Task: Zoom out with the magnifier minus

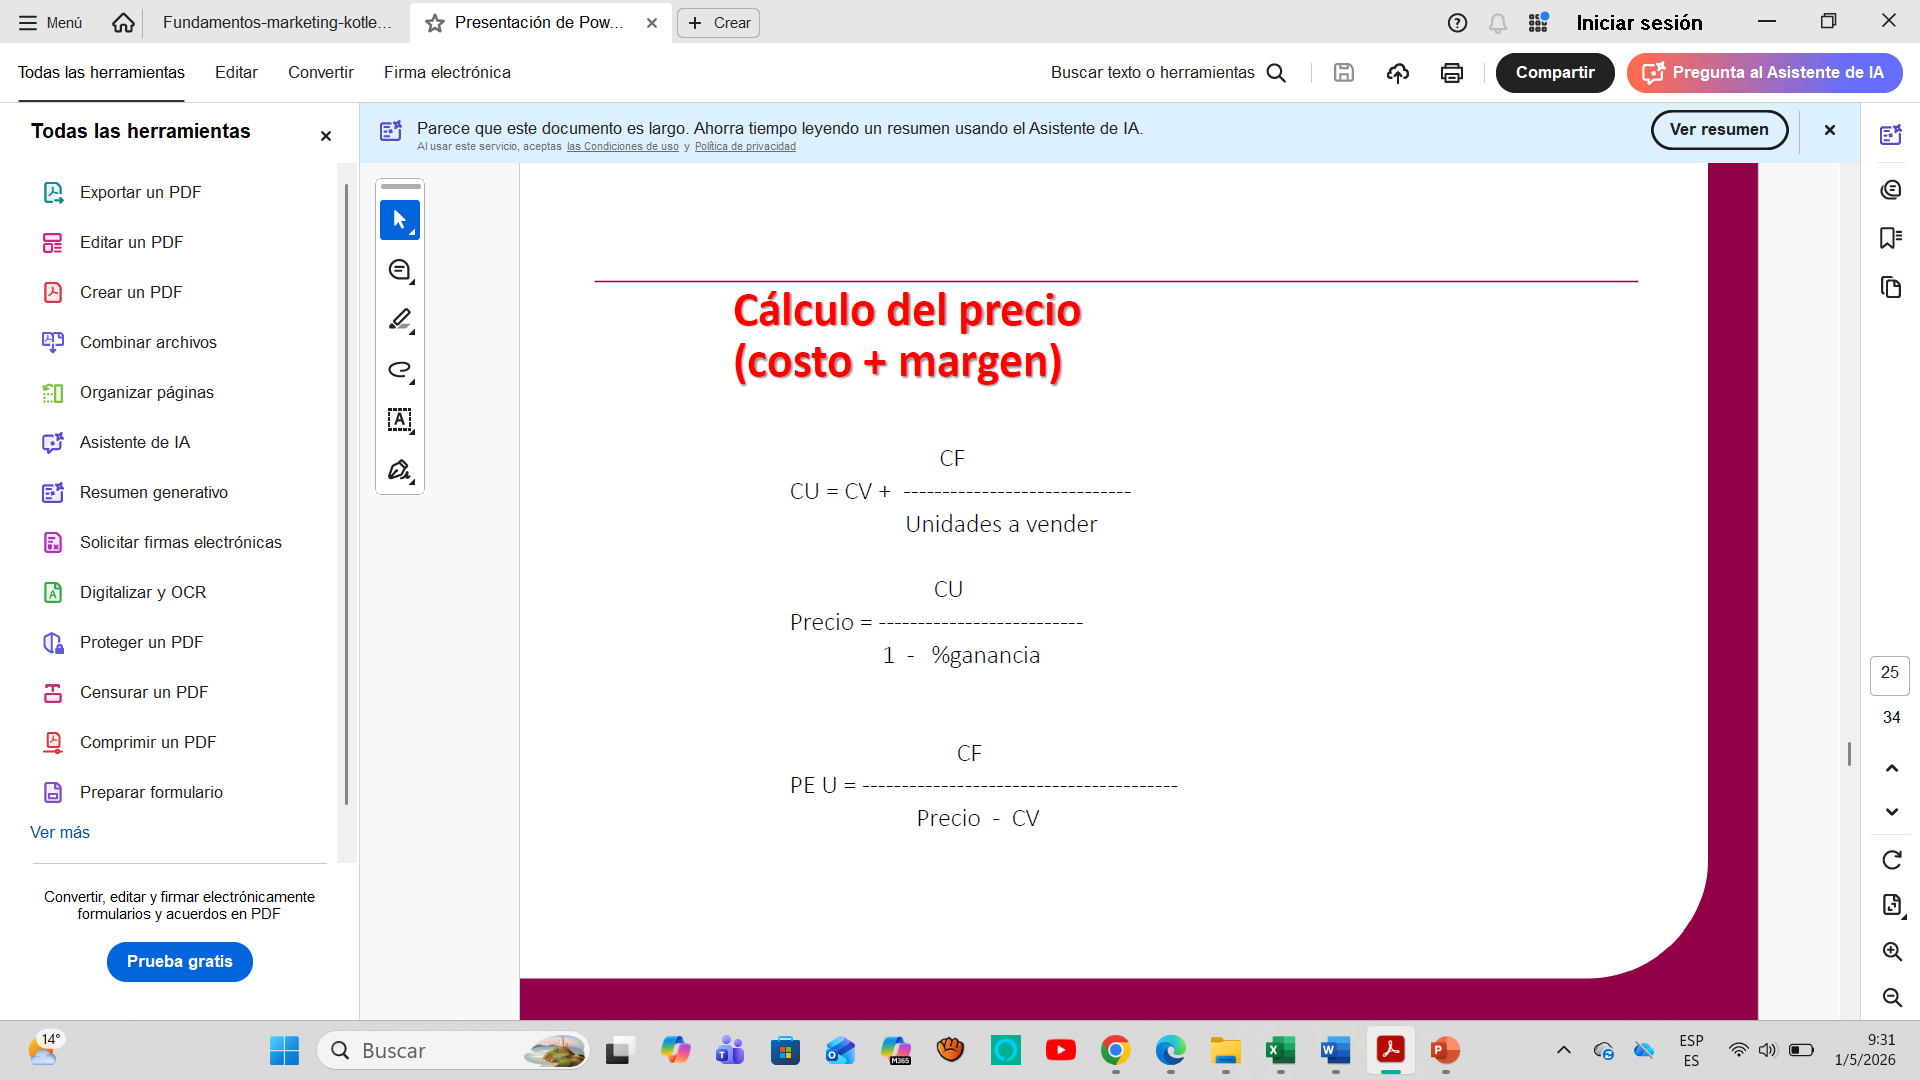Action: click(1892, 997)
